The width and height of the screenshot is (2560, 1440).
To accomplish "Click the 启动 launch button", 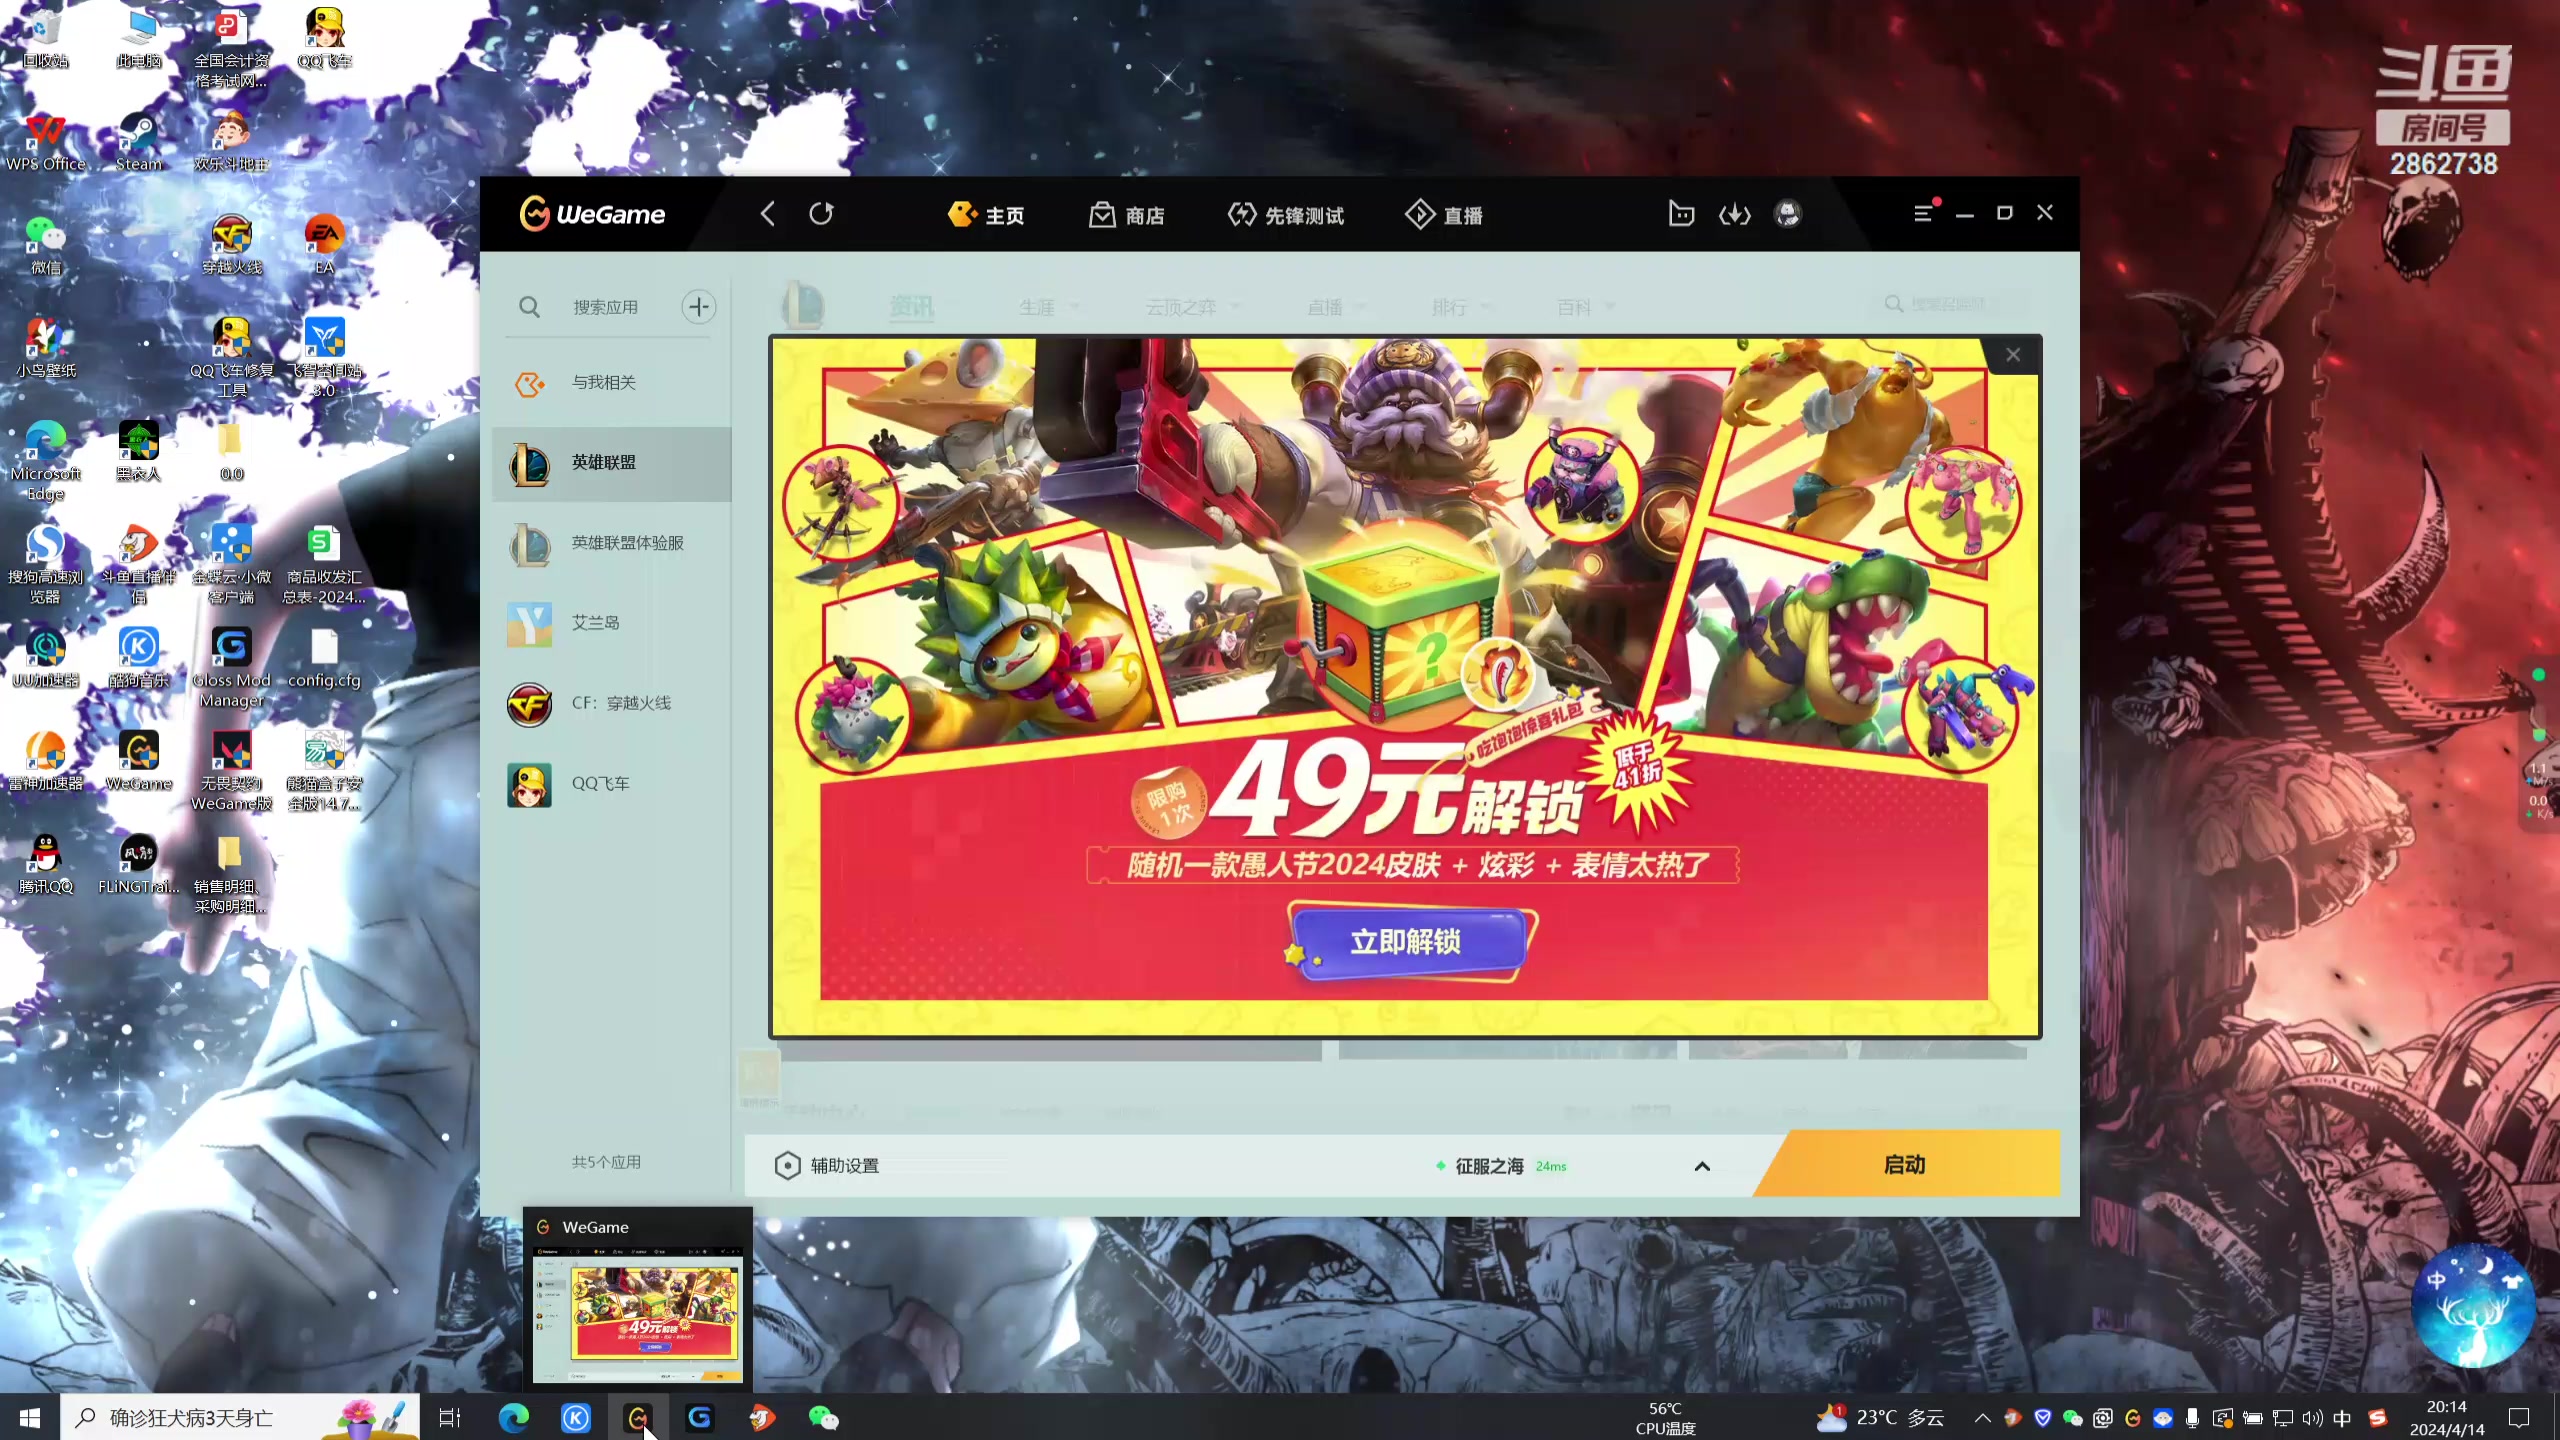I will (x=1906, y=1165).
